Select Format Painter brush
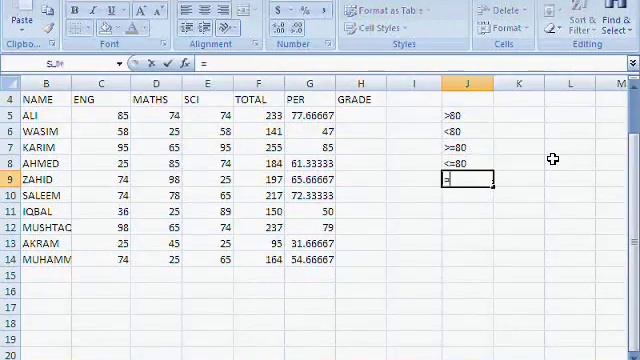The height and width of the screenshot is (360, 640). (x=49, y=28)
